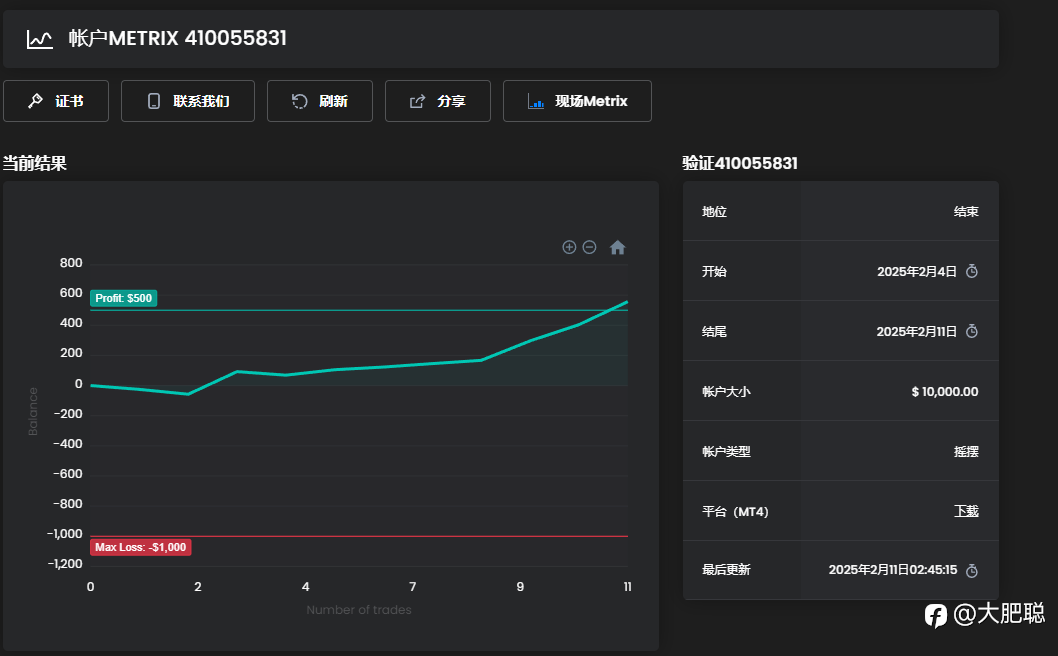
Task: Click the 下载 MT4 platform download link
Action: tap(966, 511)
